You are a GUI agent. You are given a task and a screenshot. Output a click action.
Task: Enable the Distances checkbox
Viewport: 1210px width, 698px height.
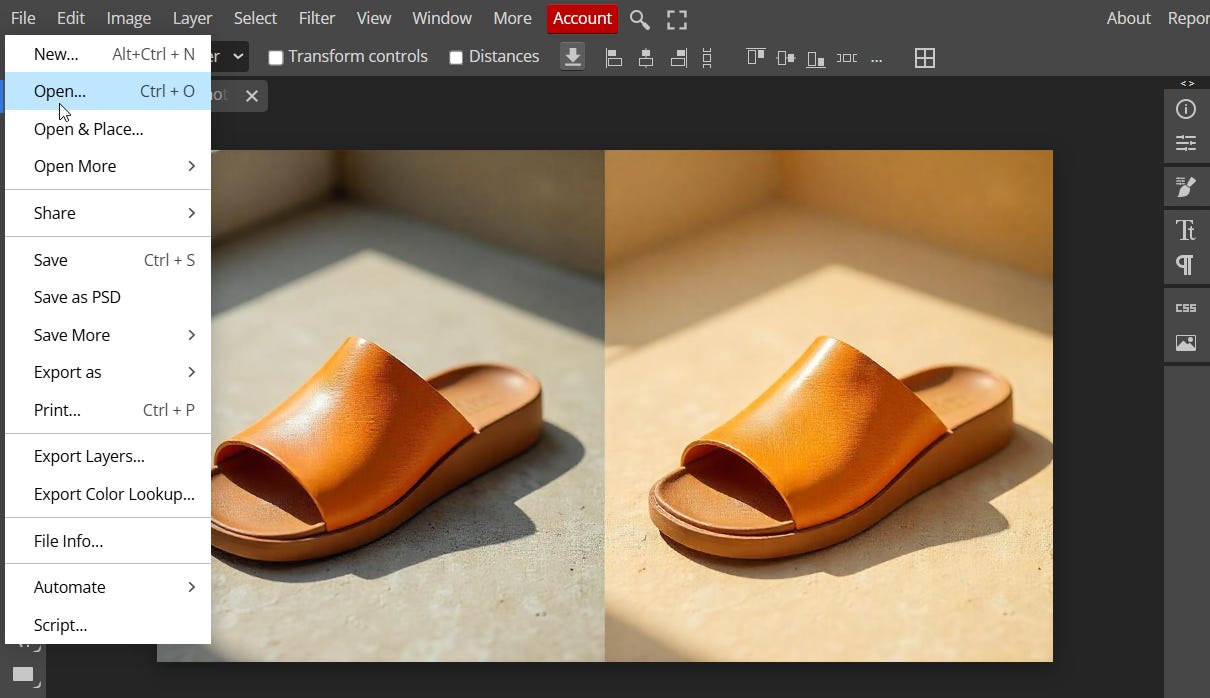coord(456,57)
